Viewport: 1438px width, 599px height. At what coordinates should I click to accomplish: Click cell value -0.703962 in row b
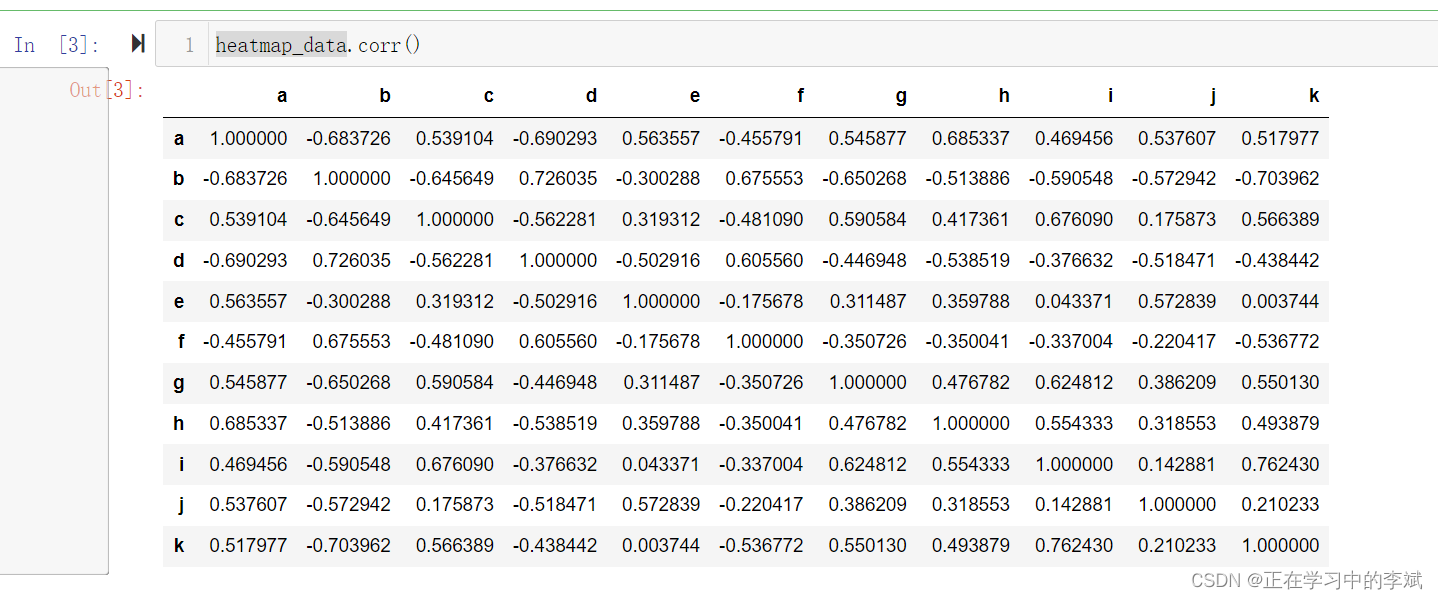click(1277, 178)
